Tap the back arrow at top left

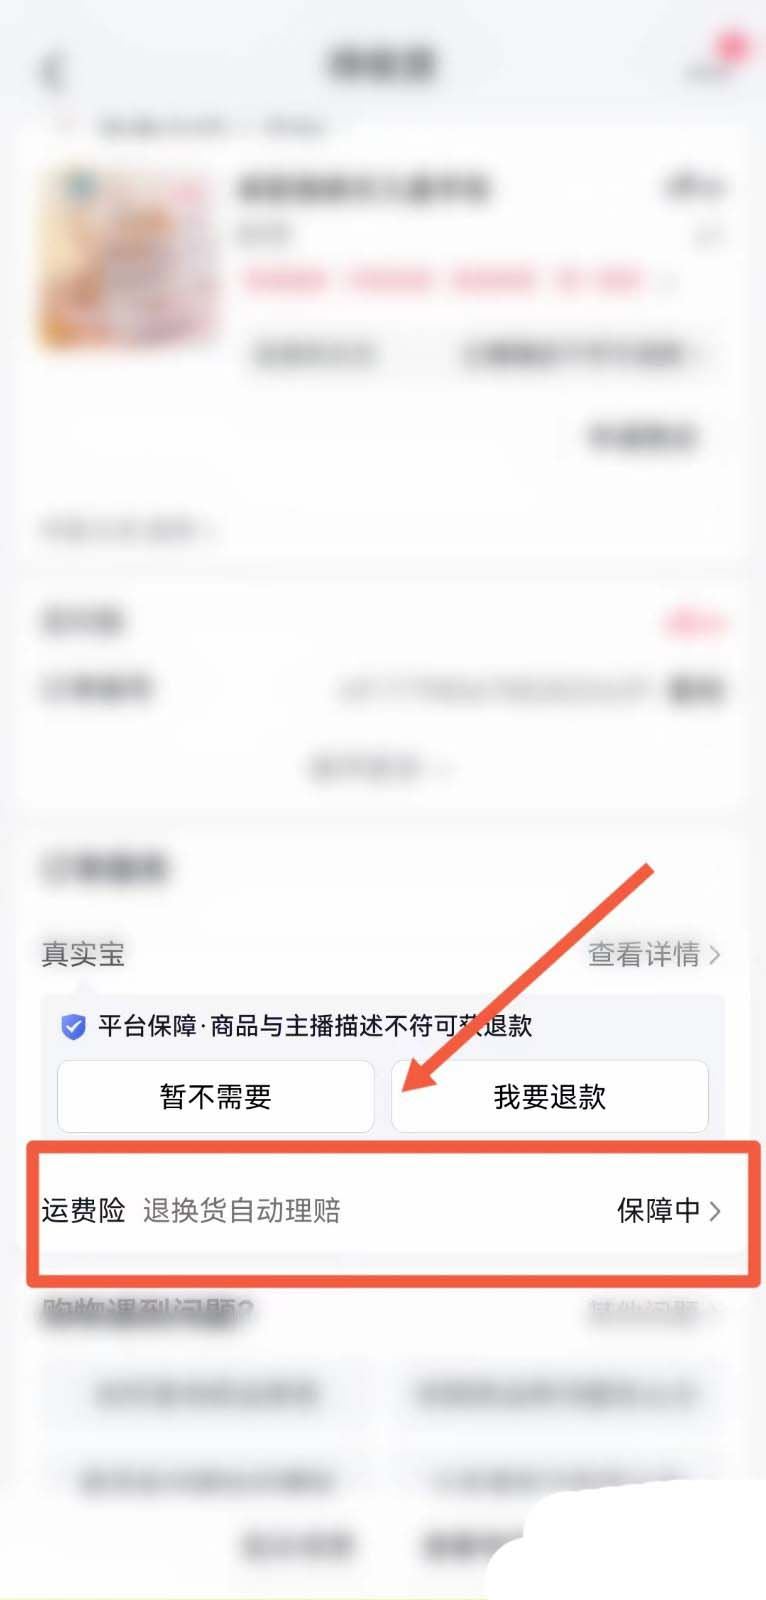tap(52, 72)
